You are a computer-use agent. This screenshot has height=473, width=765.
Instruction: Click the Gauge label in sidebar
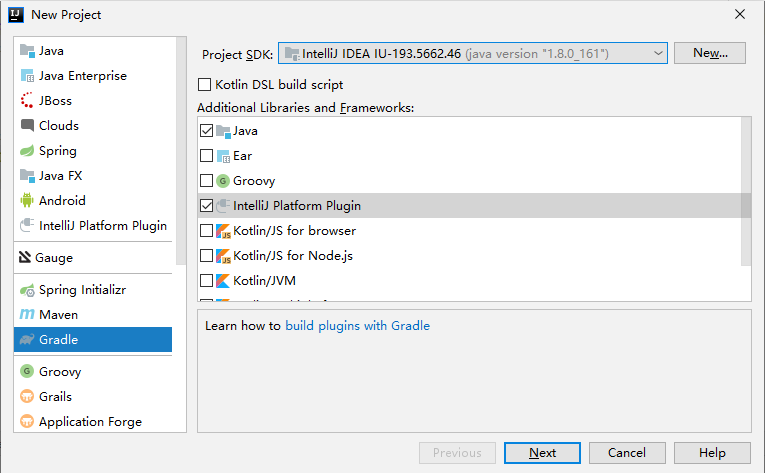(x=54, y=257)
